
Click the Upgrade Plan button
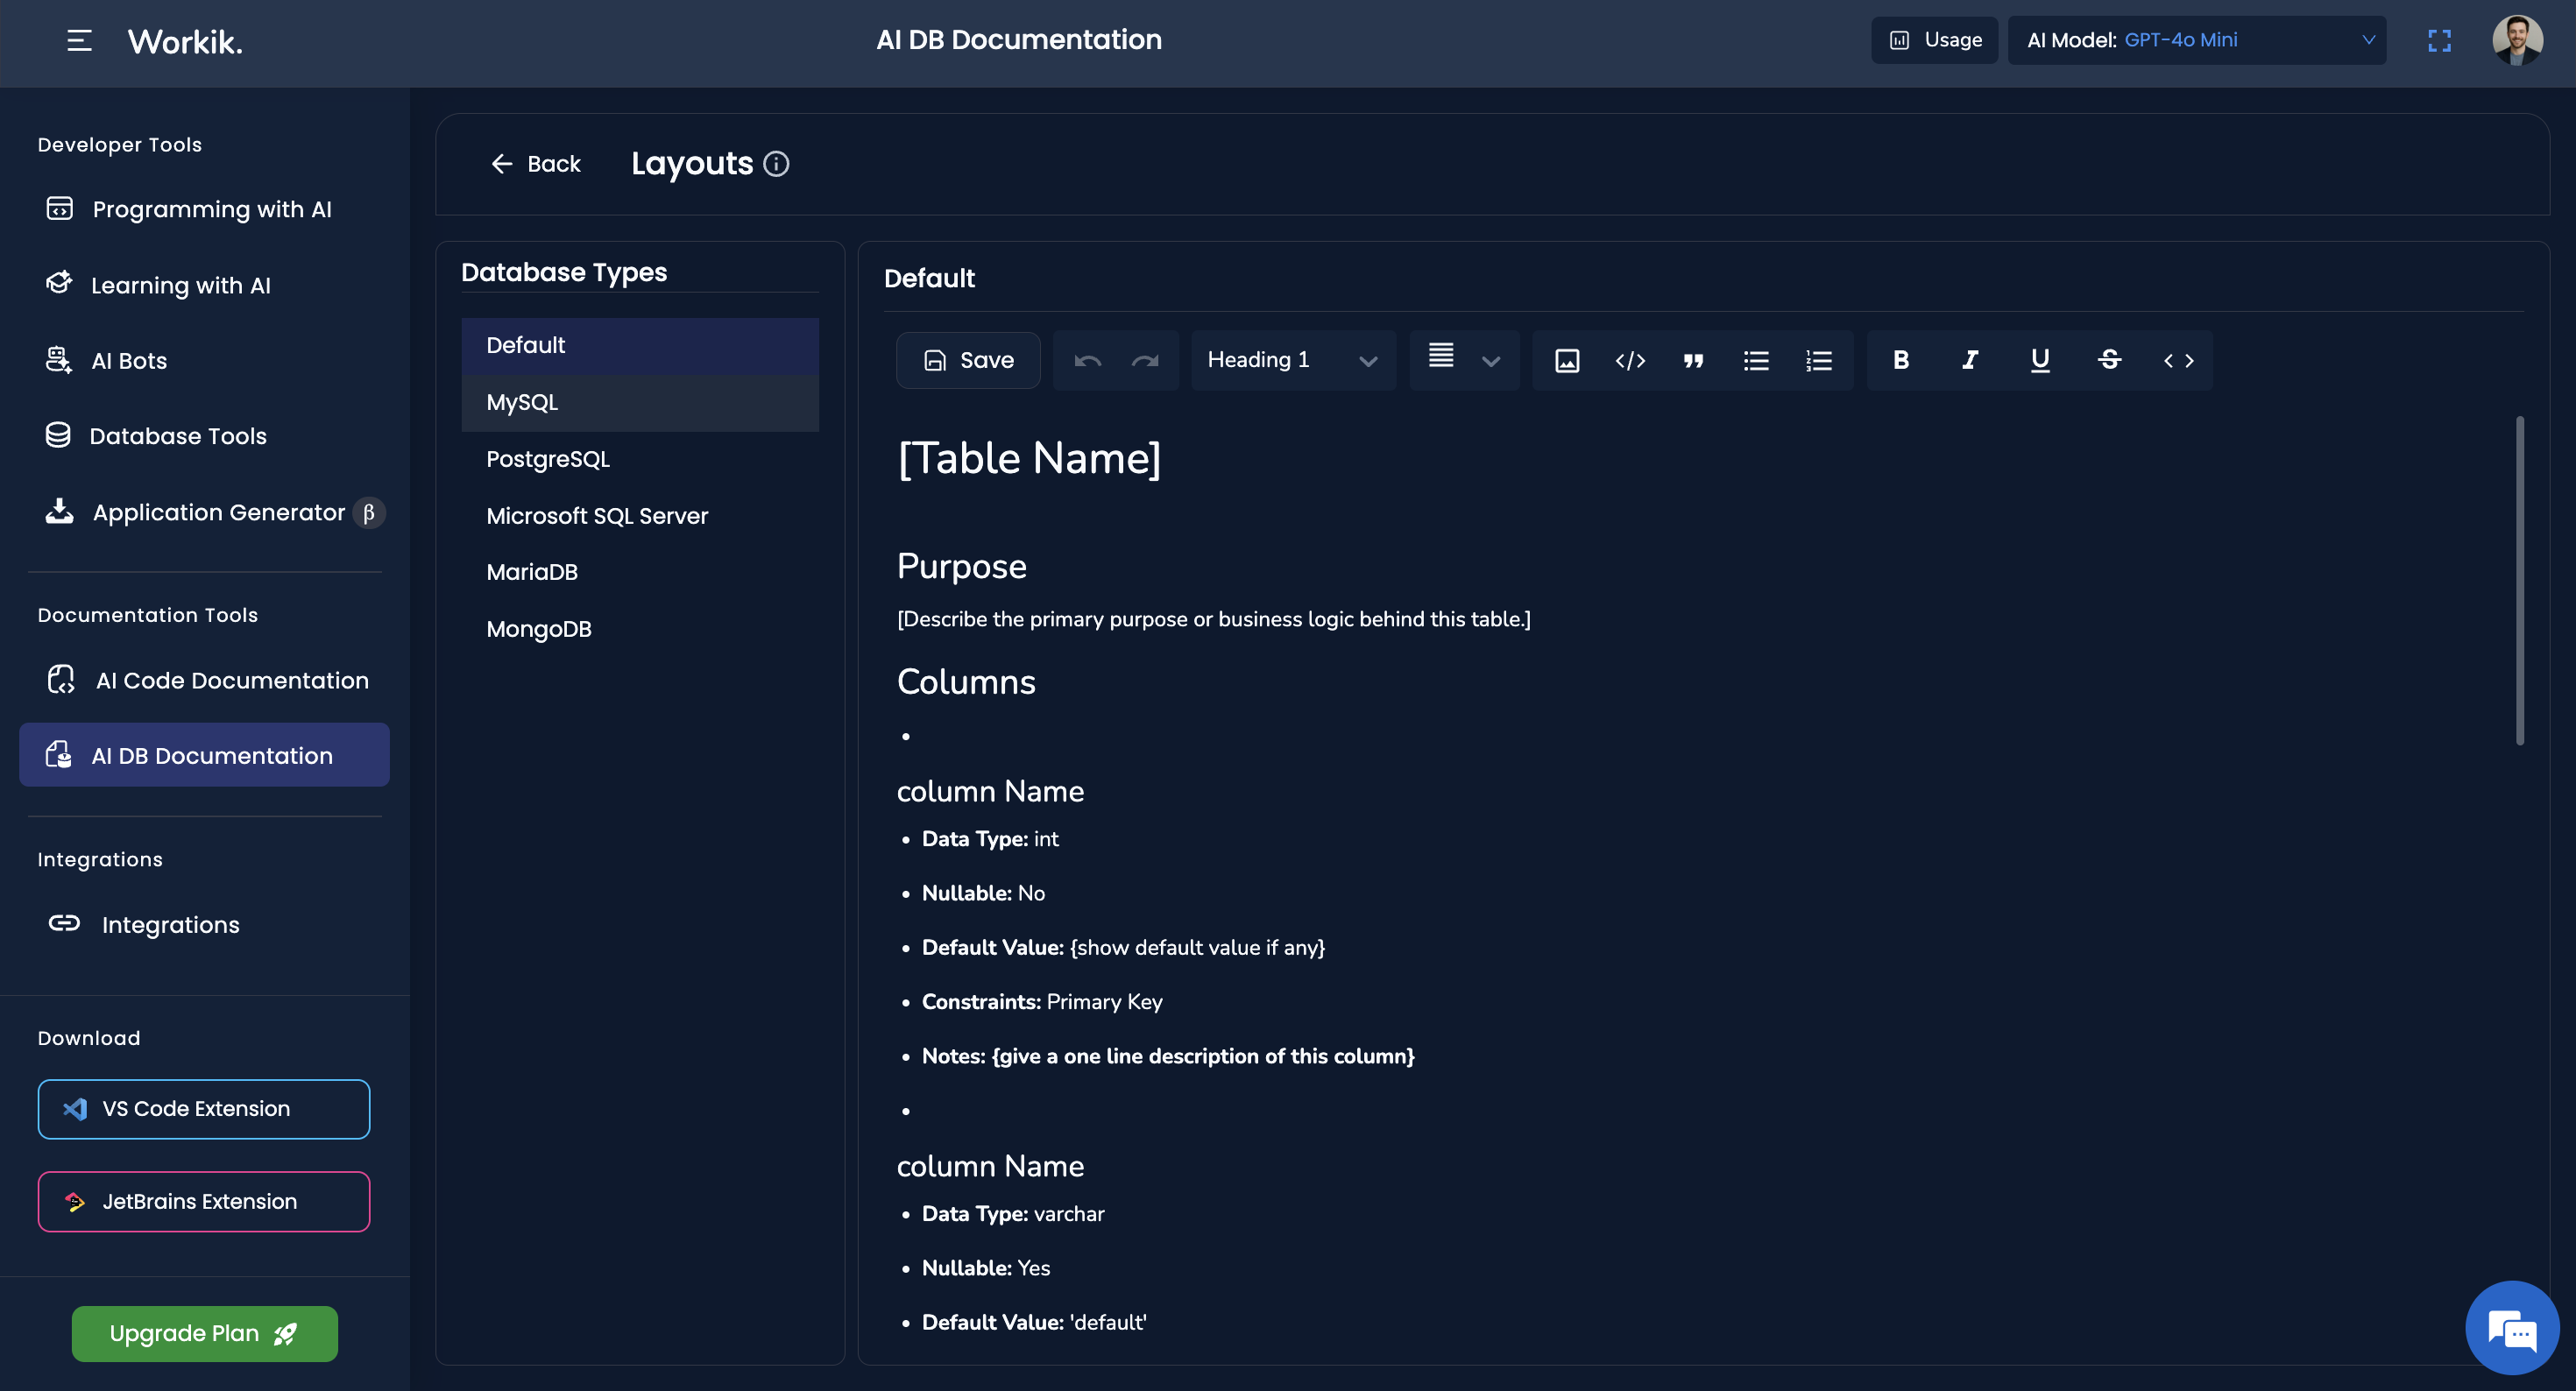pos(204,1333)
